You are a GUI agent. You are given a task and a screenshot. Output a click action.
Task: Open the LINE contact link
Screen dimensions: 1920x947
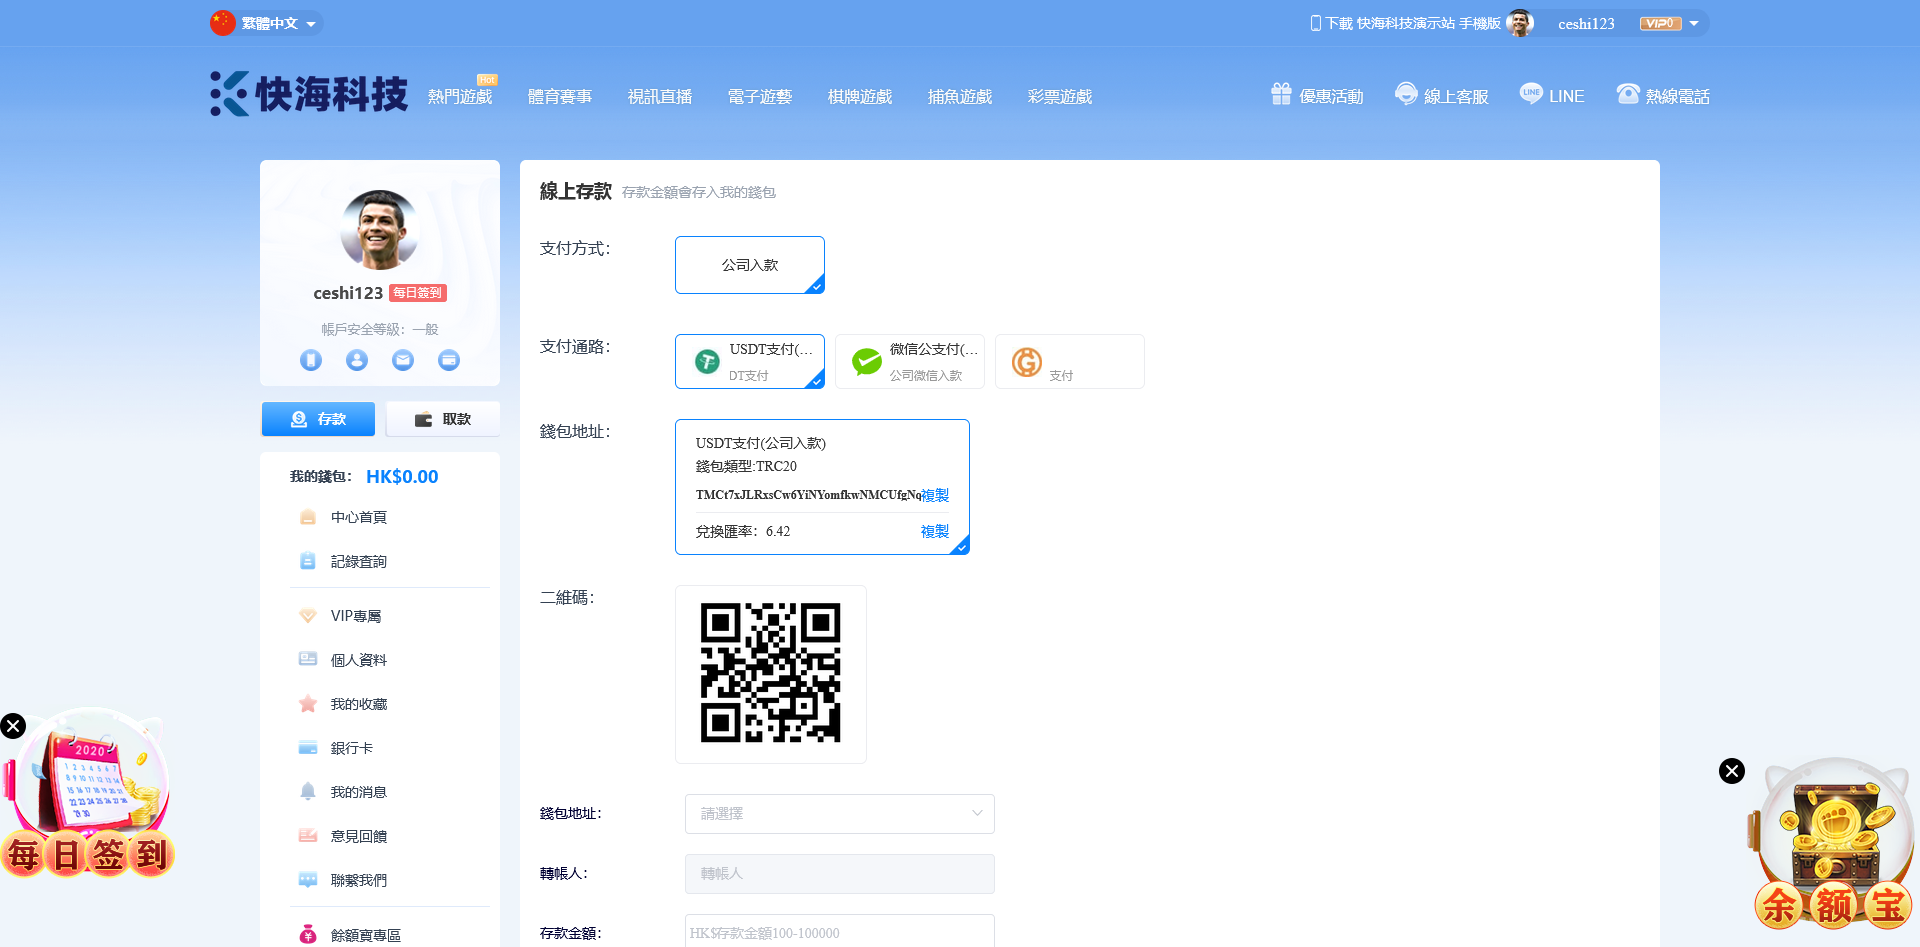click(x=1552, y=96)
